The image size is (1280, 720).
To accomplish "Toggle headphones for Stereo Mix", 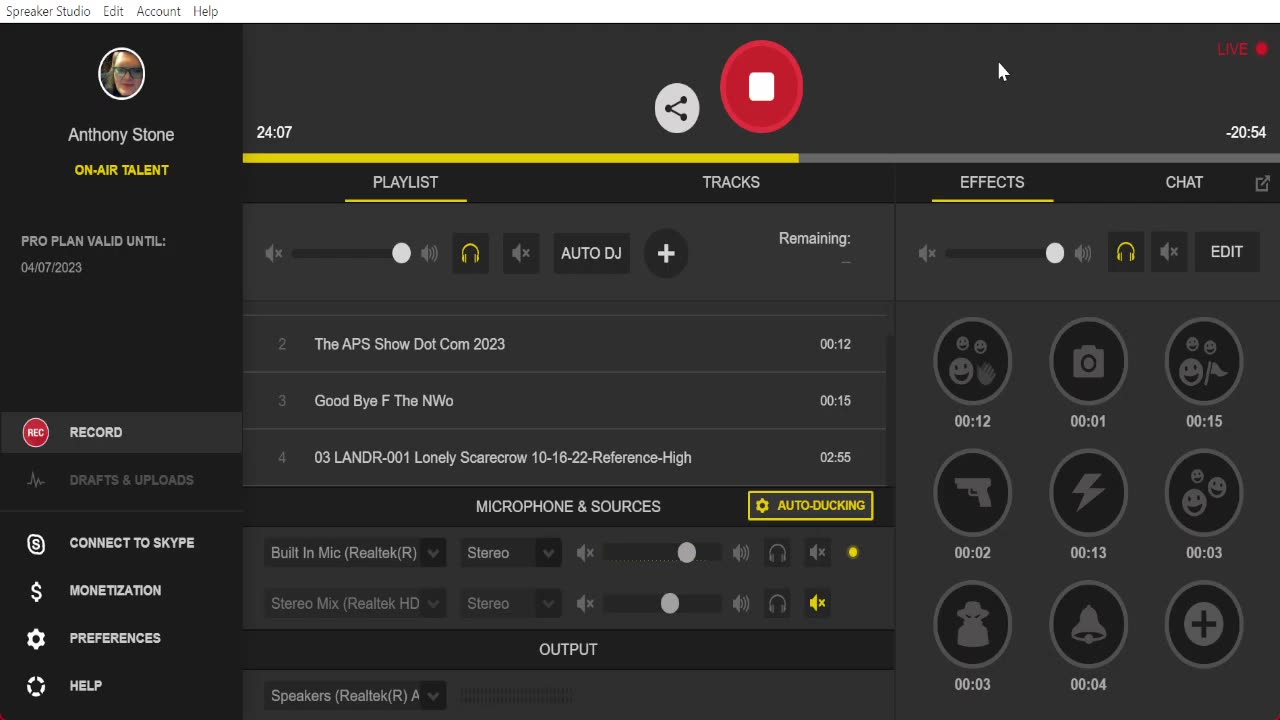I will pyautogui.click(x=777, y=604).
